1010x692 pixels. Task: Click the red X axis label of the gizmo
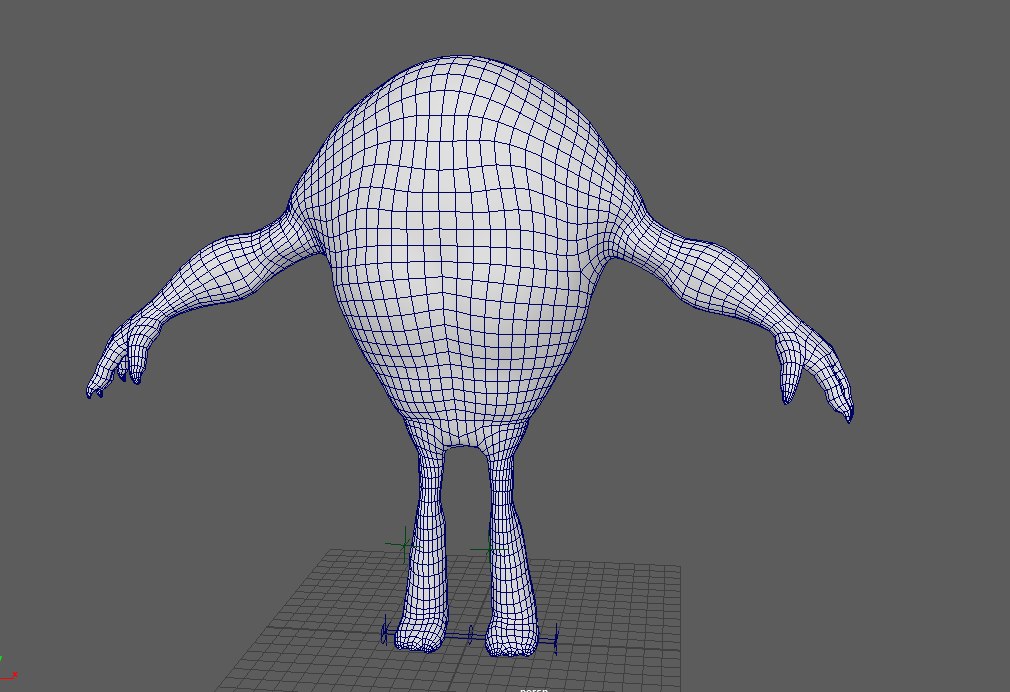pos(13,676)
